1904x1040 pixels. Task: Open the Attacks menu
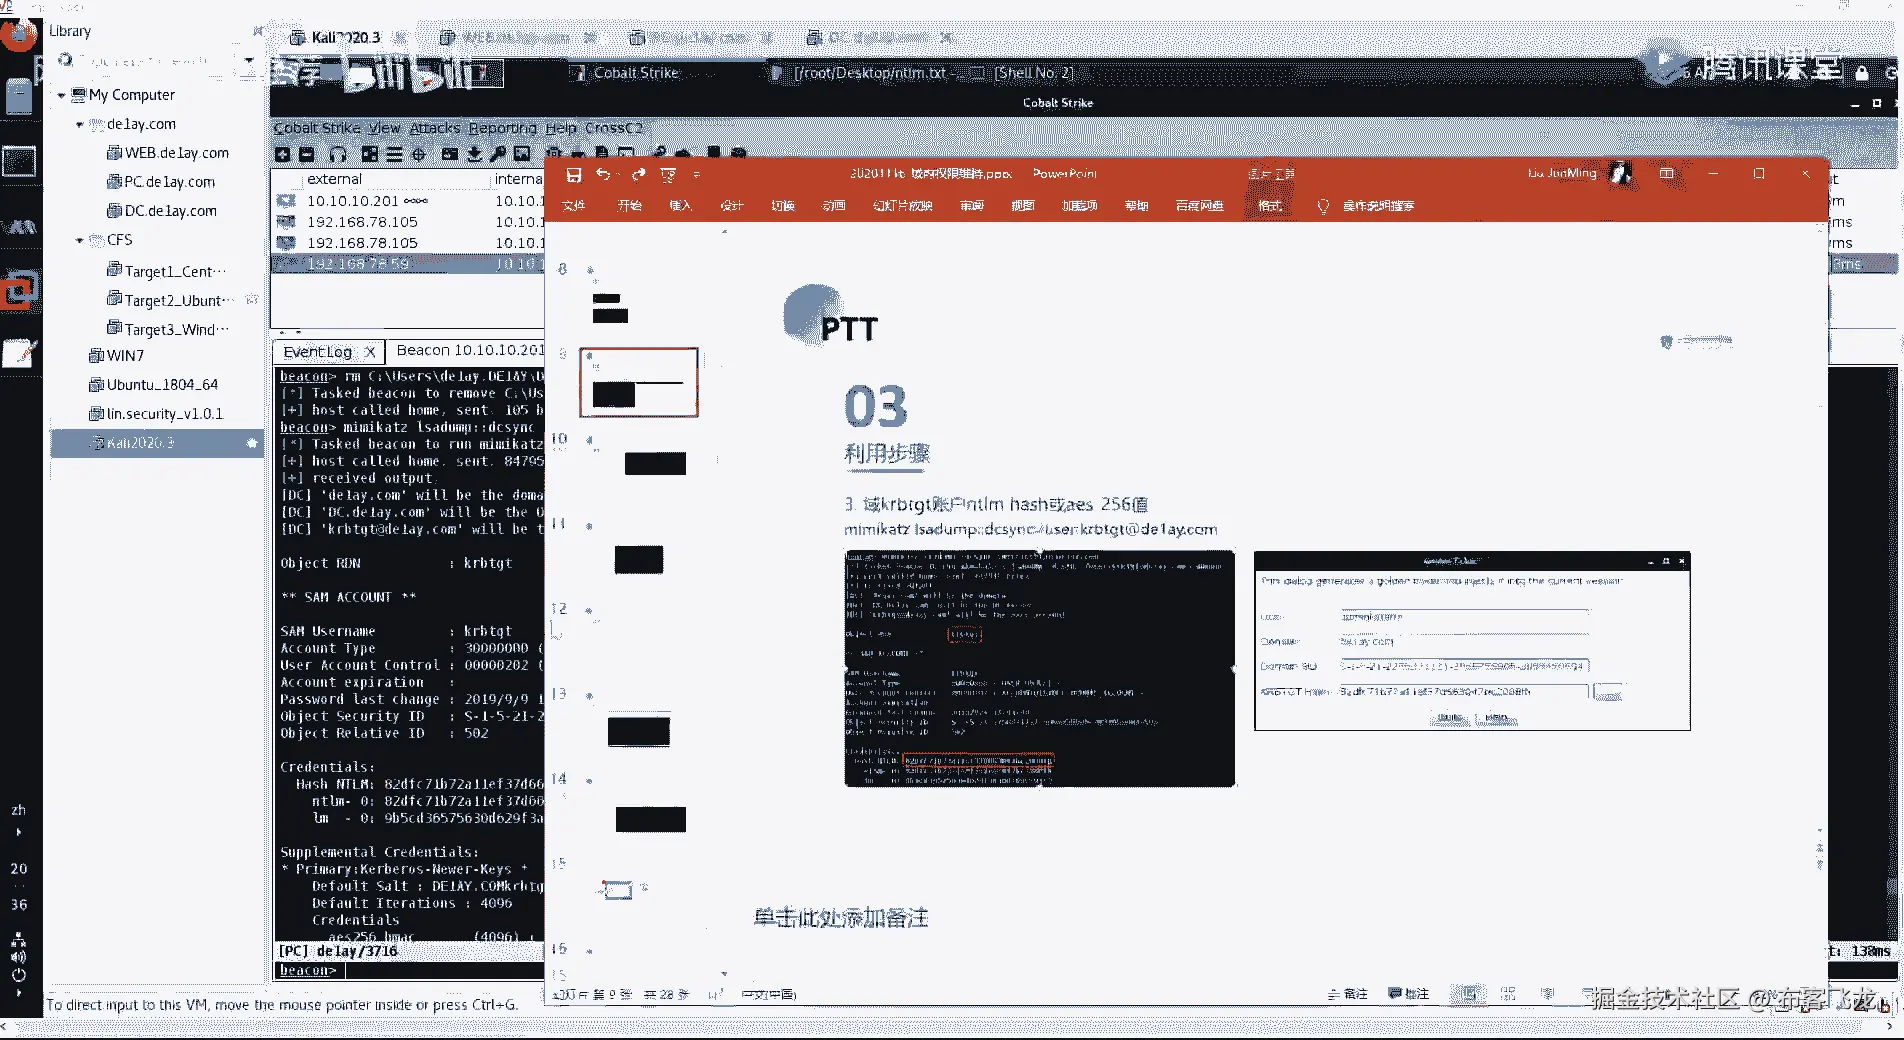click(435, 128)
